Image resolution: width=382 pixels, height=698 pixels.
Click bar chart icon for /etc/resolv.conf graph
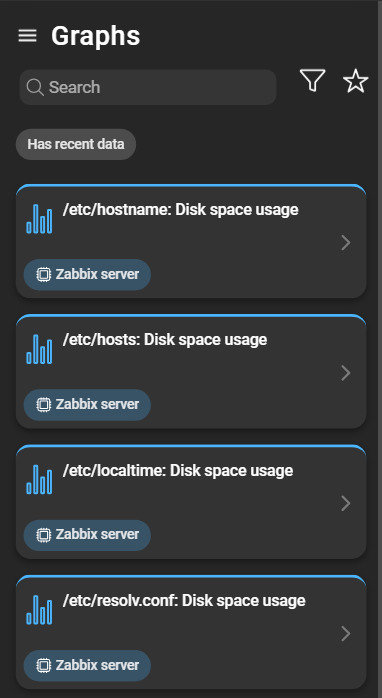coord(39,610)
